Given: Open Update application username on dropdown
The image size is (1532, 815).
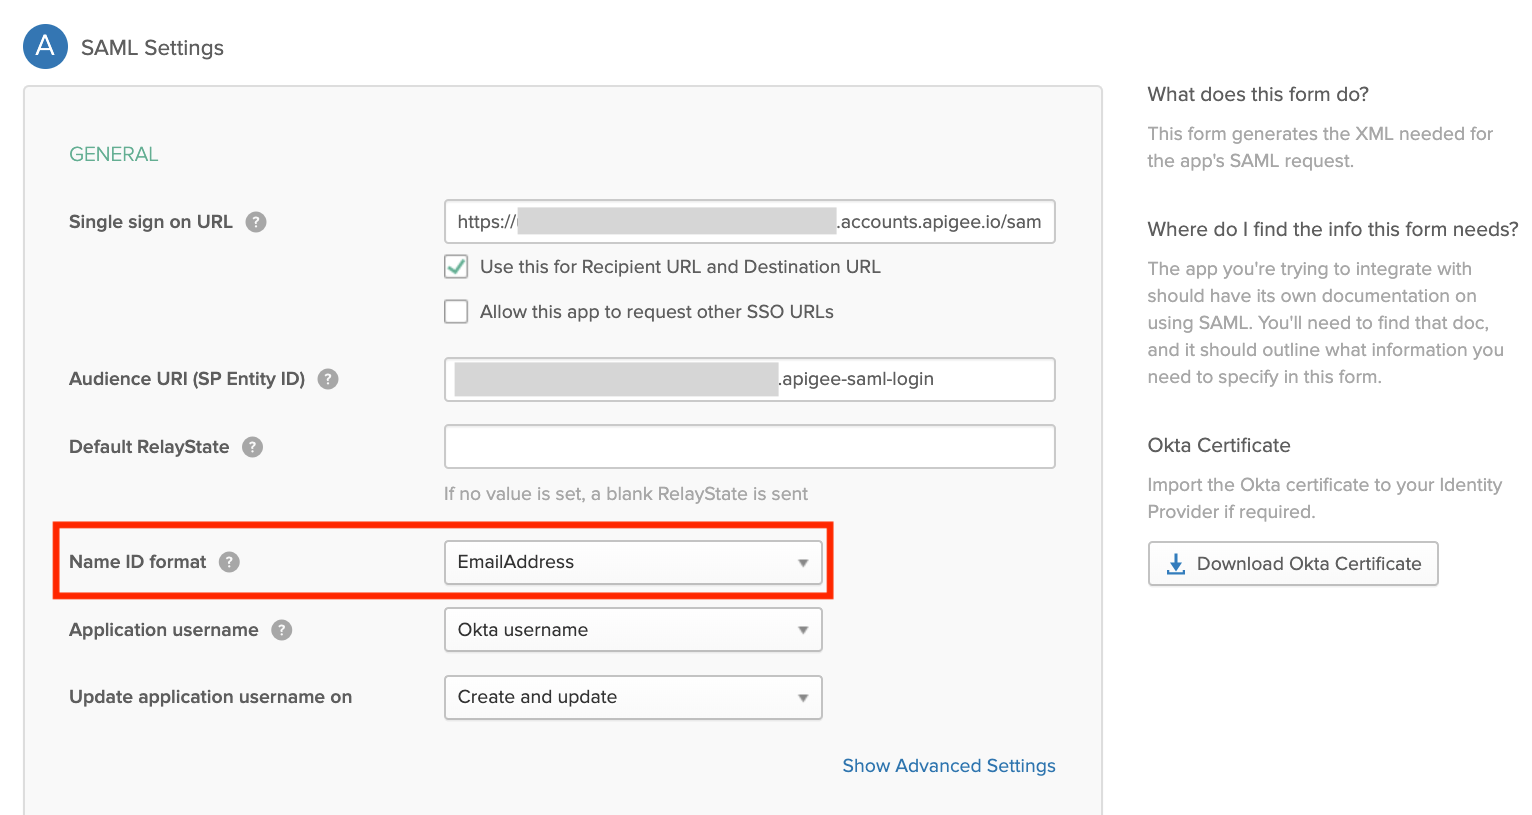Looking at the screenshot, I should 633,697.
